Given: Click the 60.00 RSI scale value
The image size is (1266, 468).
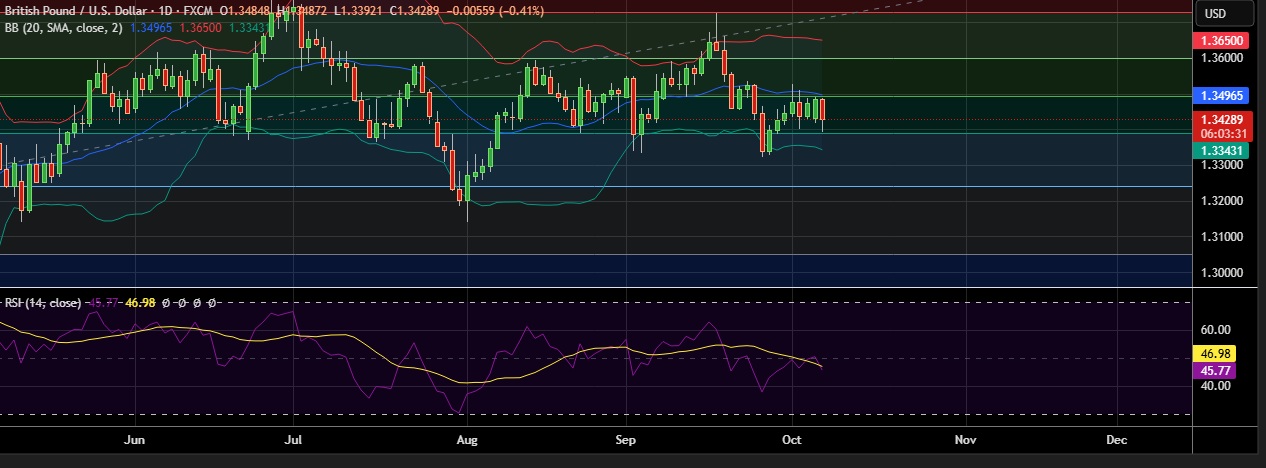Looking at the screenshot, I should coord(1216,330).
